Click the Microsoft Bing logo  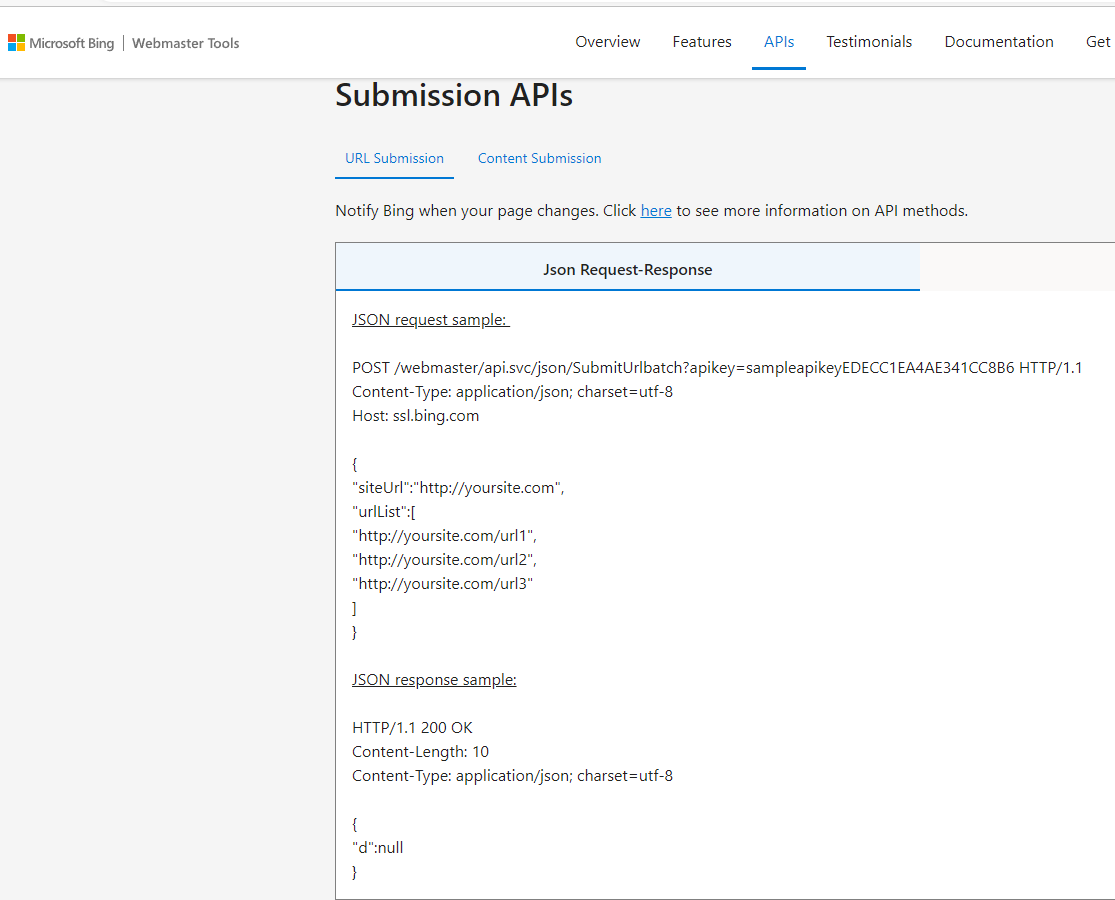click(61, 43)
